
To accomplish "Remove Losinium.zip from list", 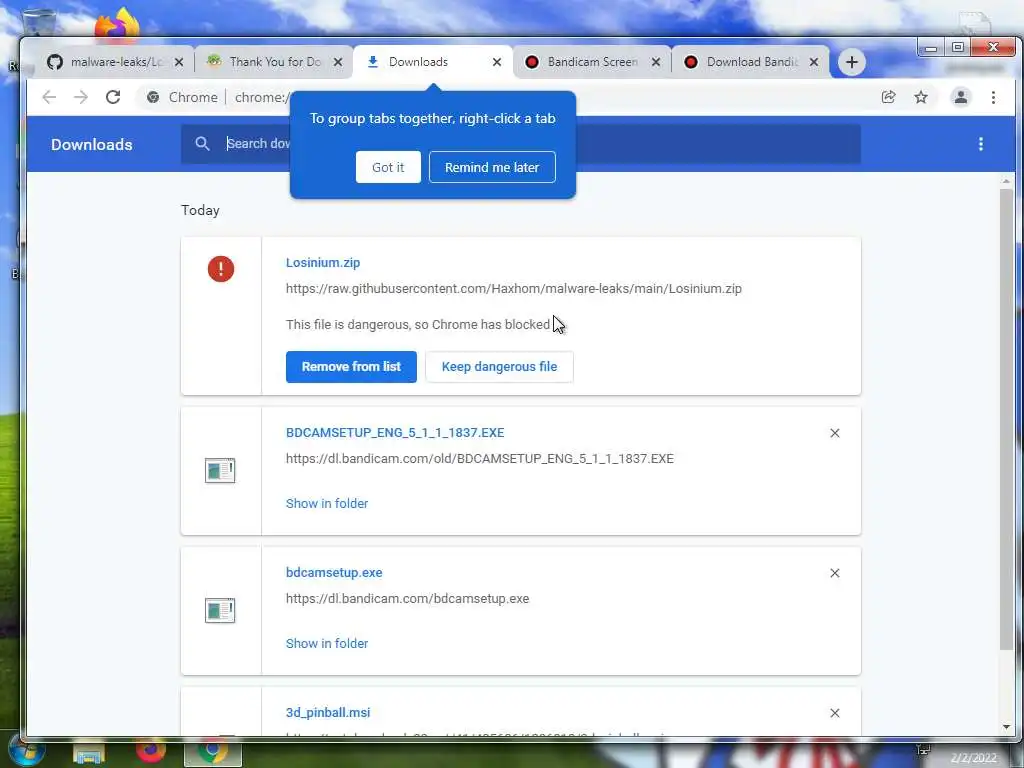I will pos(351,366).
